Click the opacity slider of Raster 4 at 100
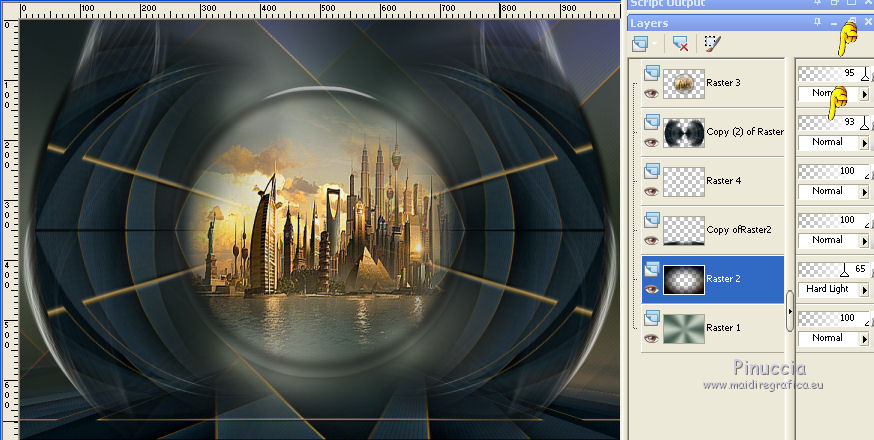 pos(833,172)
